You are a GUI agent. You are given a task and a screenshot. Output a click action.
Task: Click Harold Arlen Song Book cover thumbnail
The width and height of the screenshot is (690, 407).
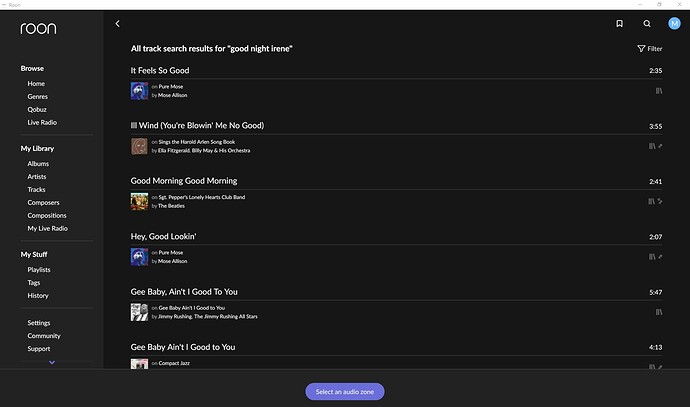click(139, 146)
